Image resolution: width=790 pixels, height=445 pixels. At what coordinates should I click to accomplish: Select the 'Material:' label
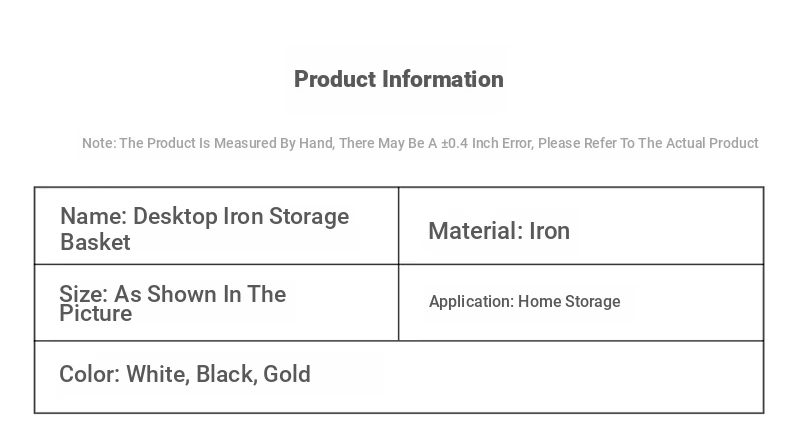click(x=475, y=231)
